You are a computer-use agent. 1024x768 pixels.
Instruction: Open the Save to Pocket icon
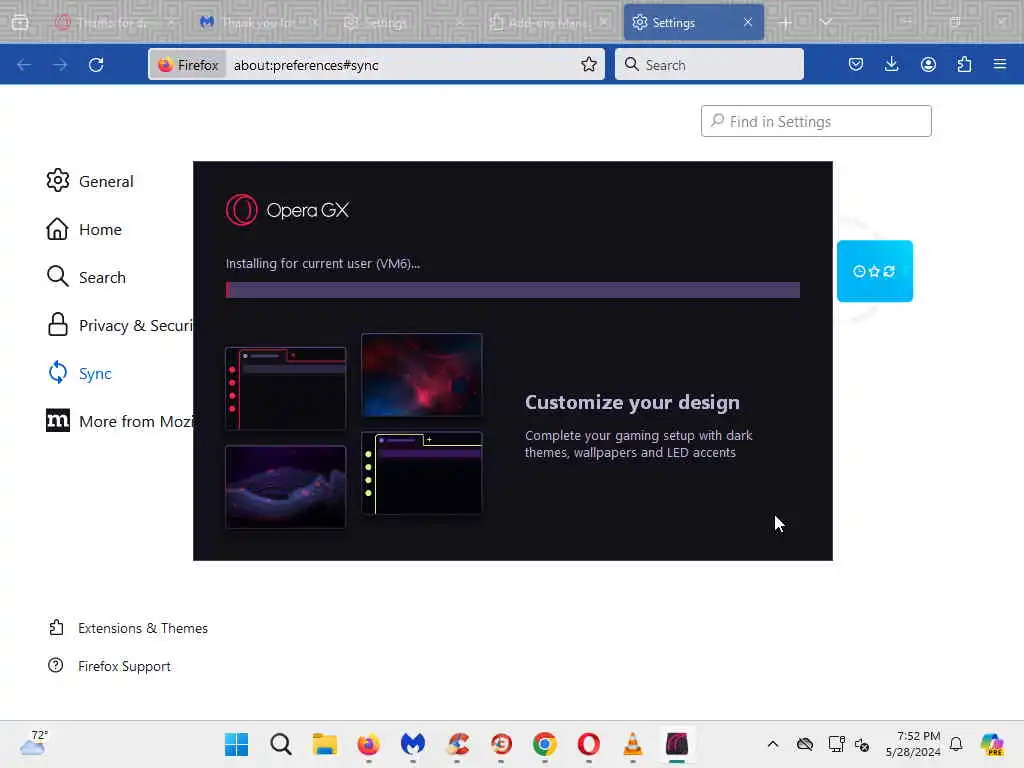point(856,64)
